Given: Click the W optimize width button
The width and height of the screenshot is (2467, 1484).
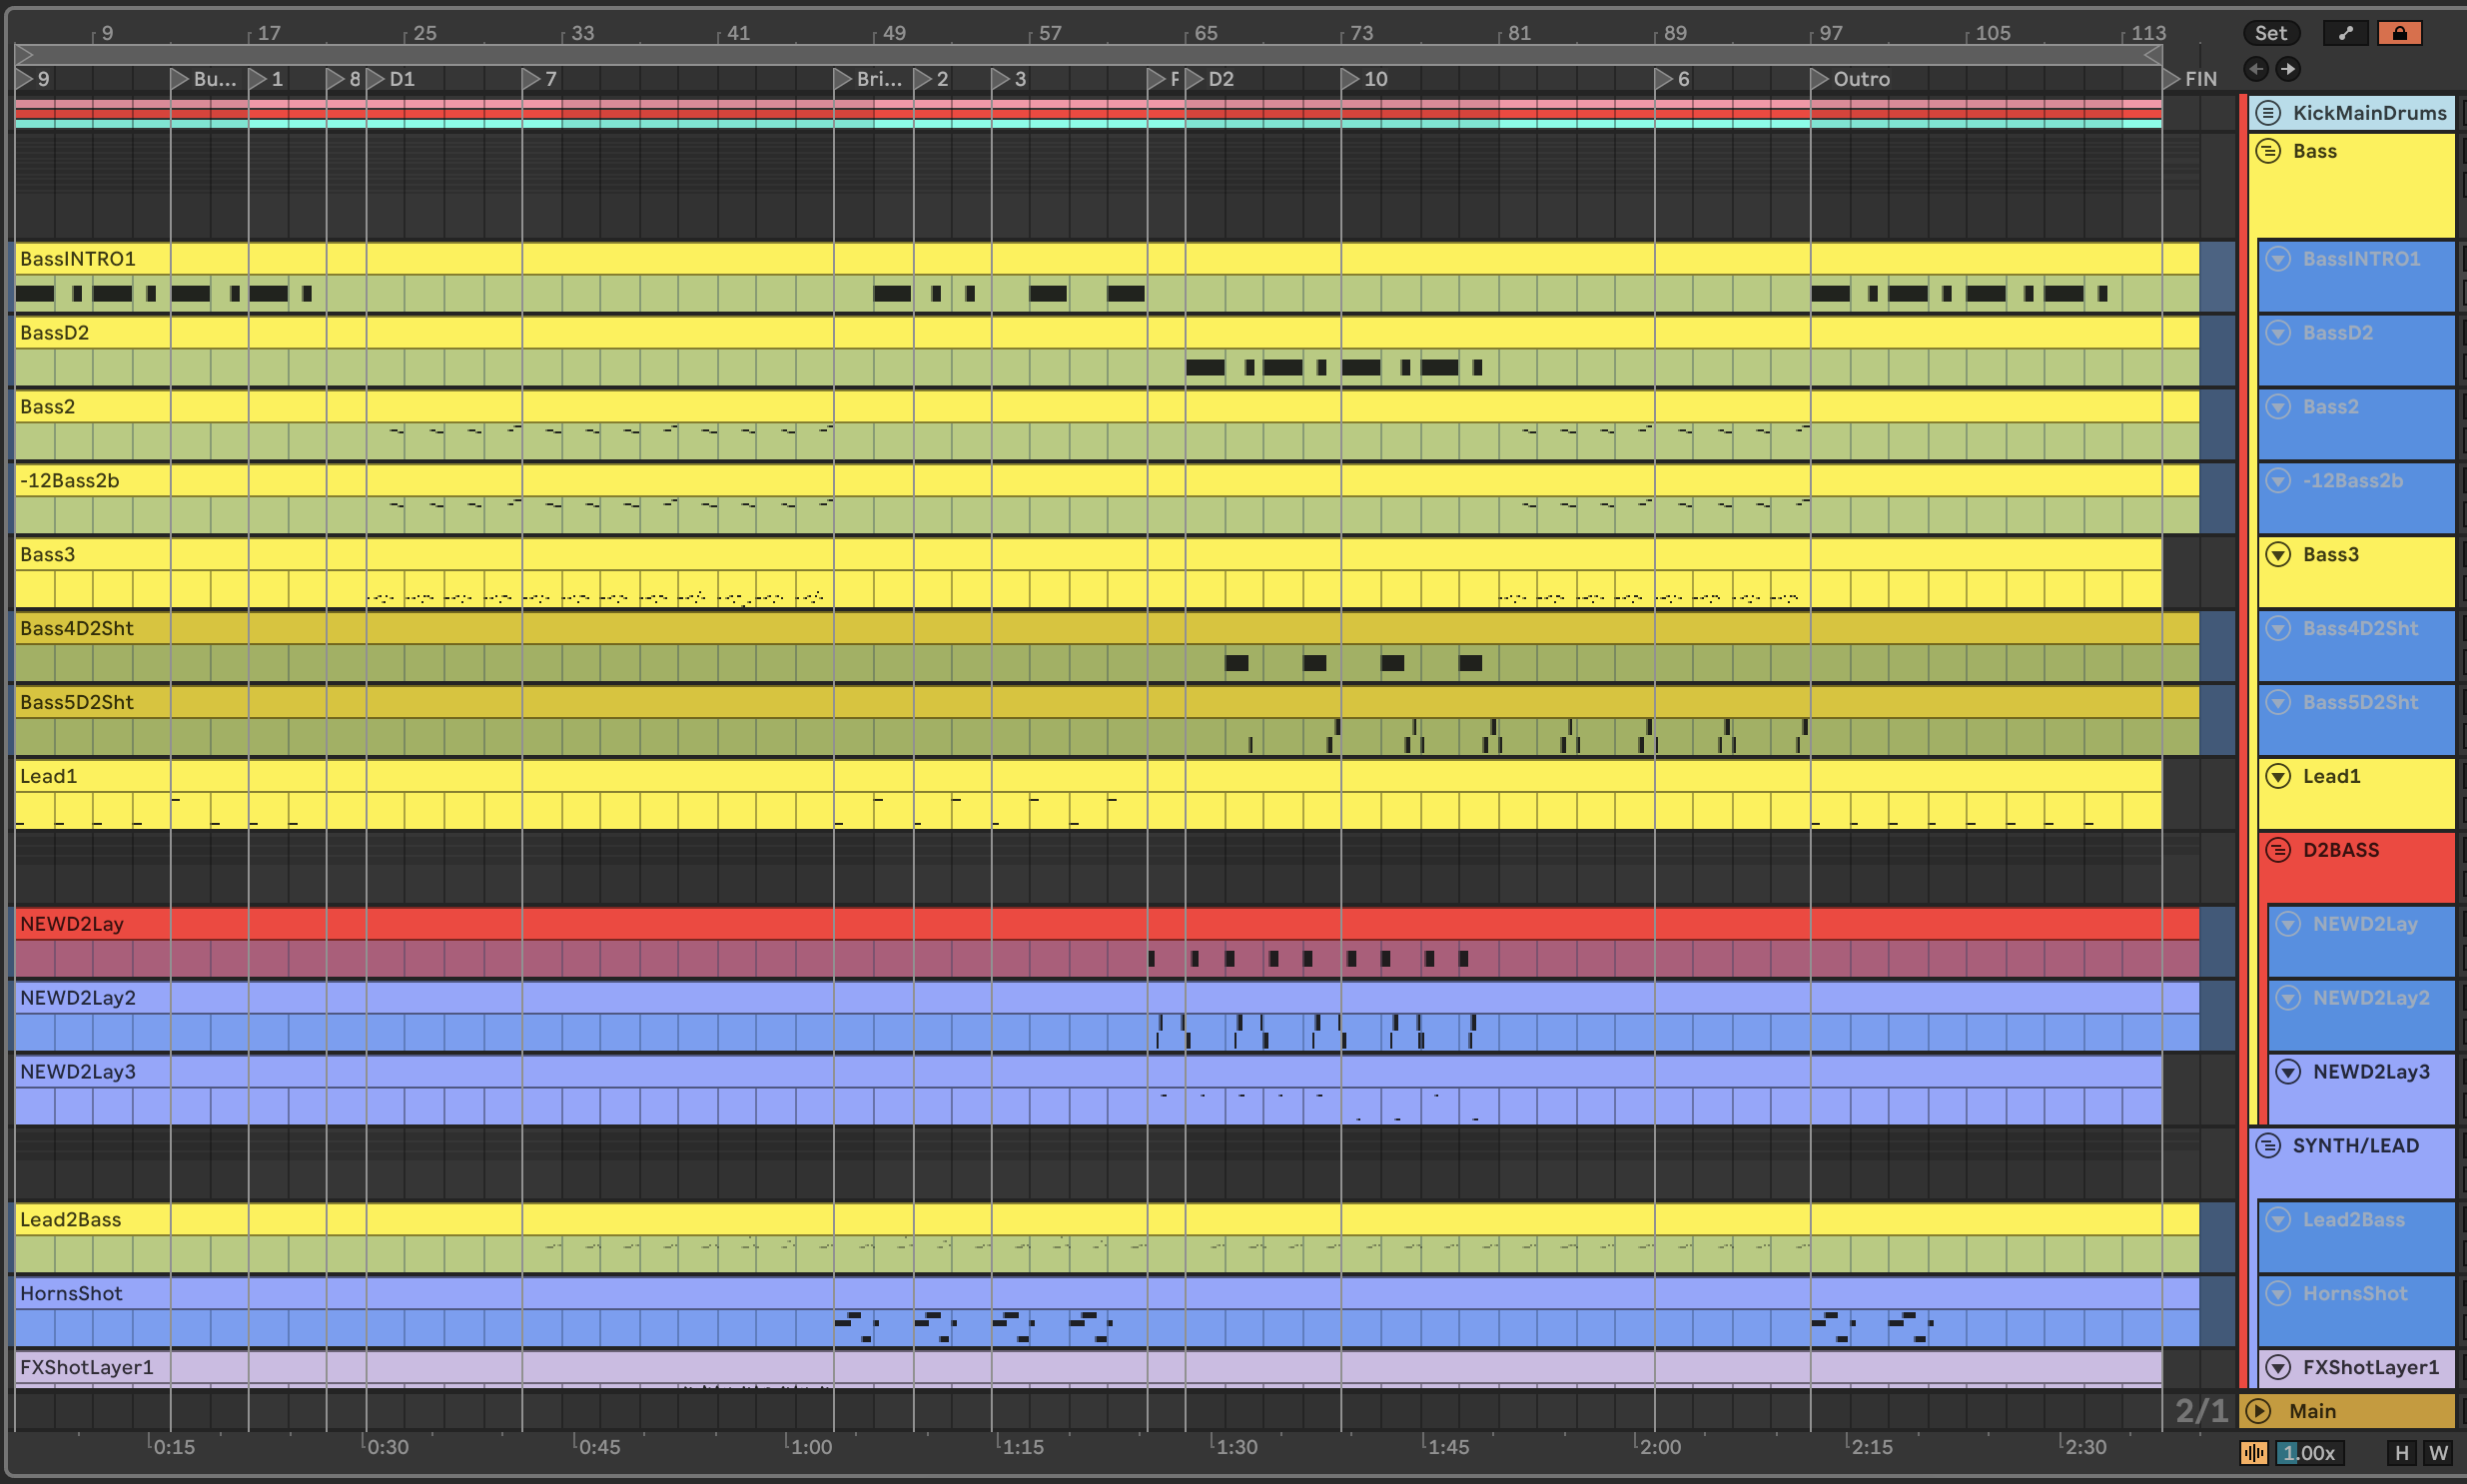Looking at the screenshot, I should click(x=2438, y=1453).
